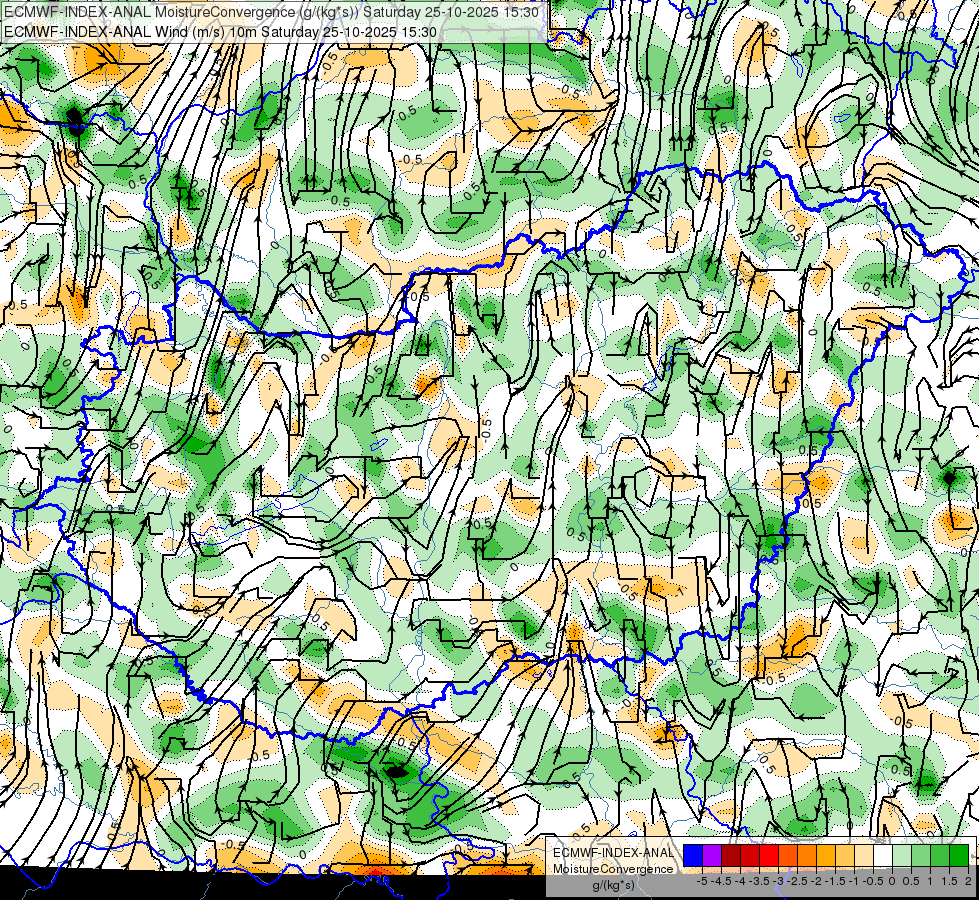This screenshot has height=900, width=979.
Task: Click the -3.5 tick label in the legend
Action: (x=759, y=881)
